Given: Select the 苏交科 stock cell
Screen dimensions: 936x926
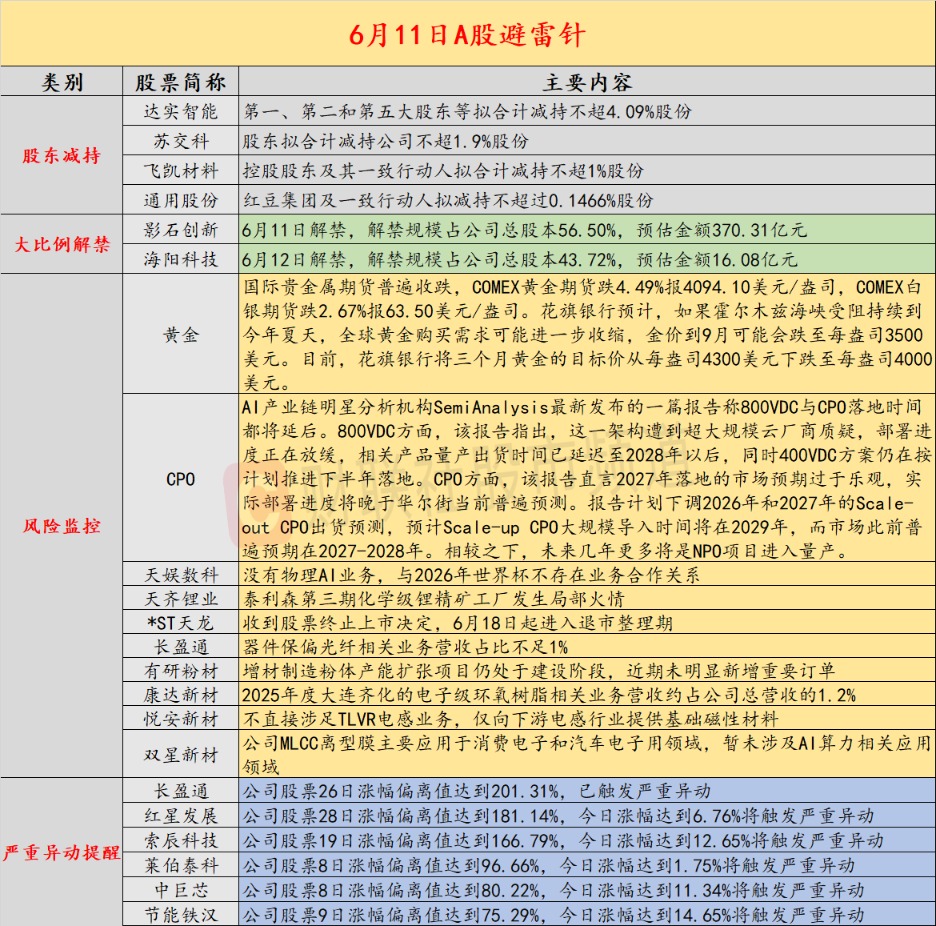Looking at the screenshot, I should (x=180, y=141).
